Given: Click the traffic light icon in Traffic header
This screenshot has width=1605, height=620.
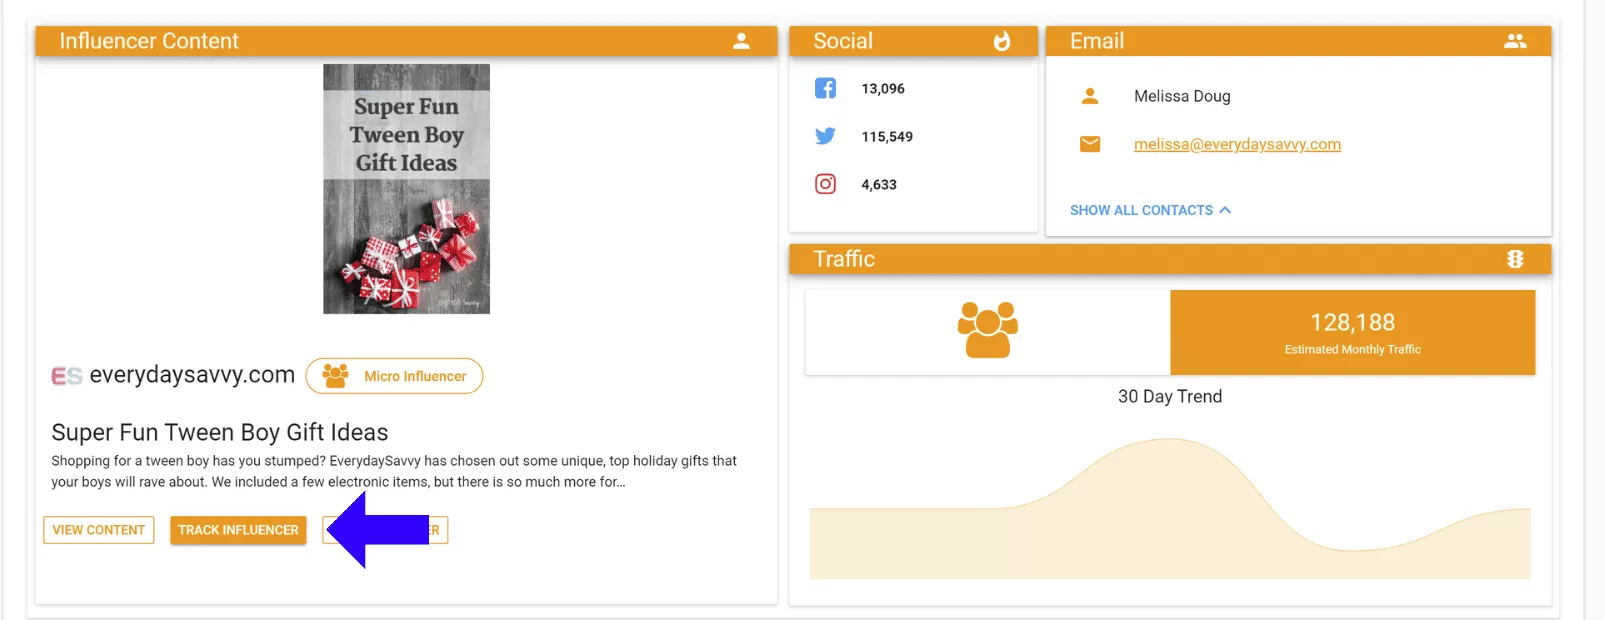Looking at the screenshot, I should pyautogui.click(x=1515, y=259).
